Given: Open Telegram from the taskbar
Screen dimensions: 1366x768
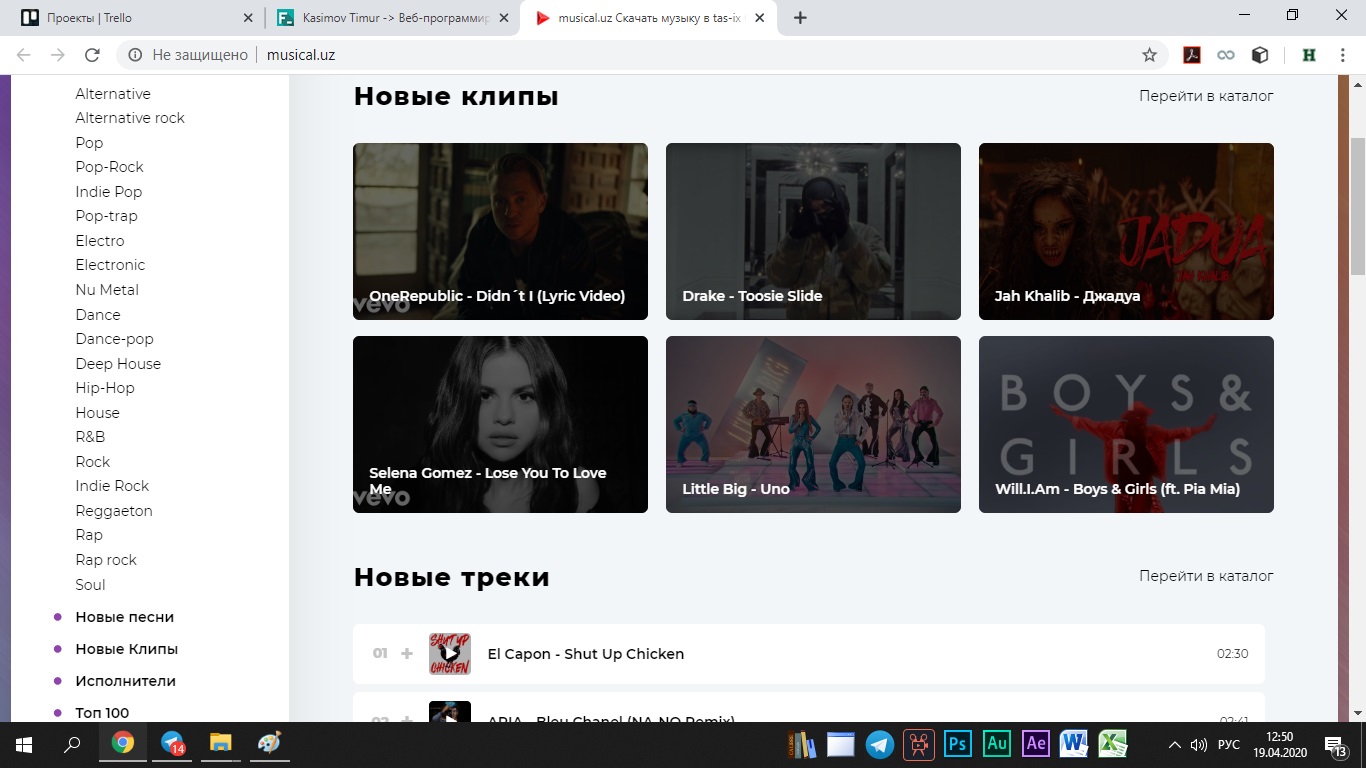Looking at the screenshot, I should coord(880,744).
